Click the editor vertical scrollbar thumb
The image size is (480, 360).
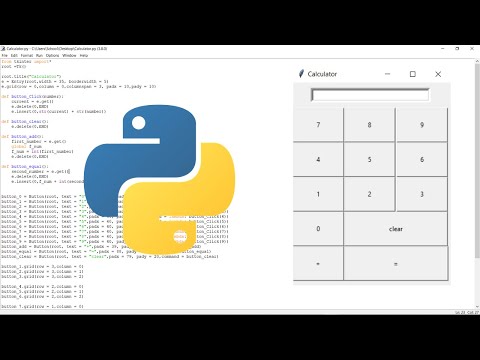[x=477, y=161]
